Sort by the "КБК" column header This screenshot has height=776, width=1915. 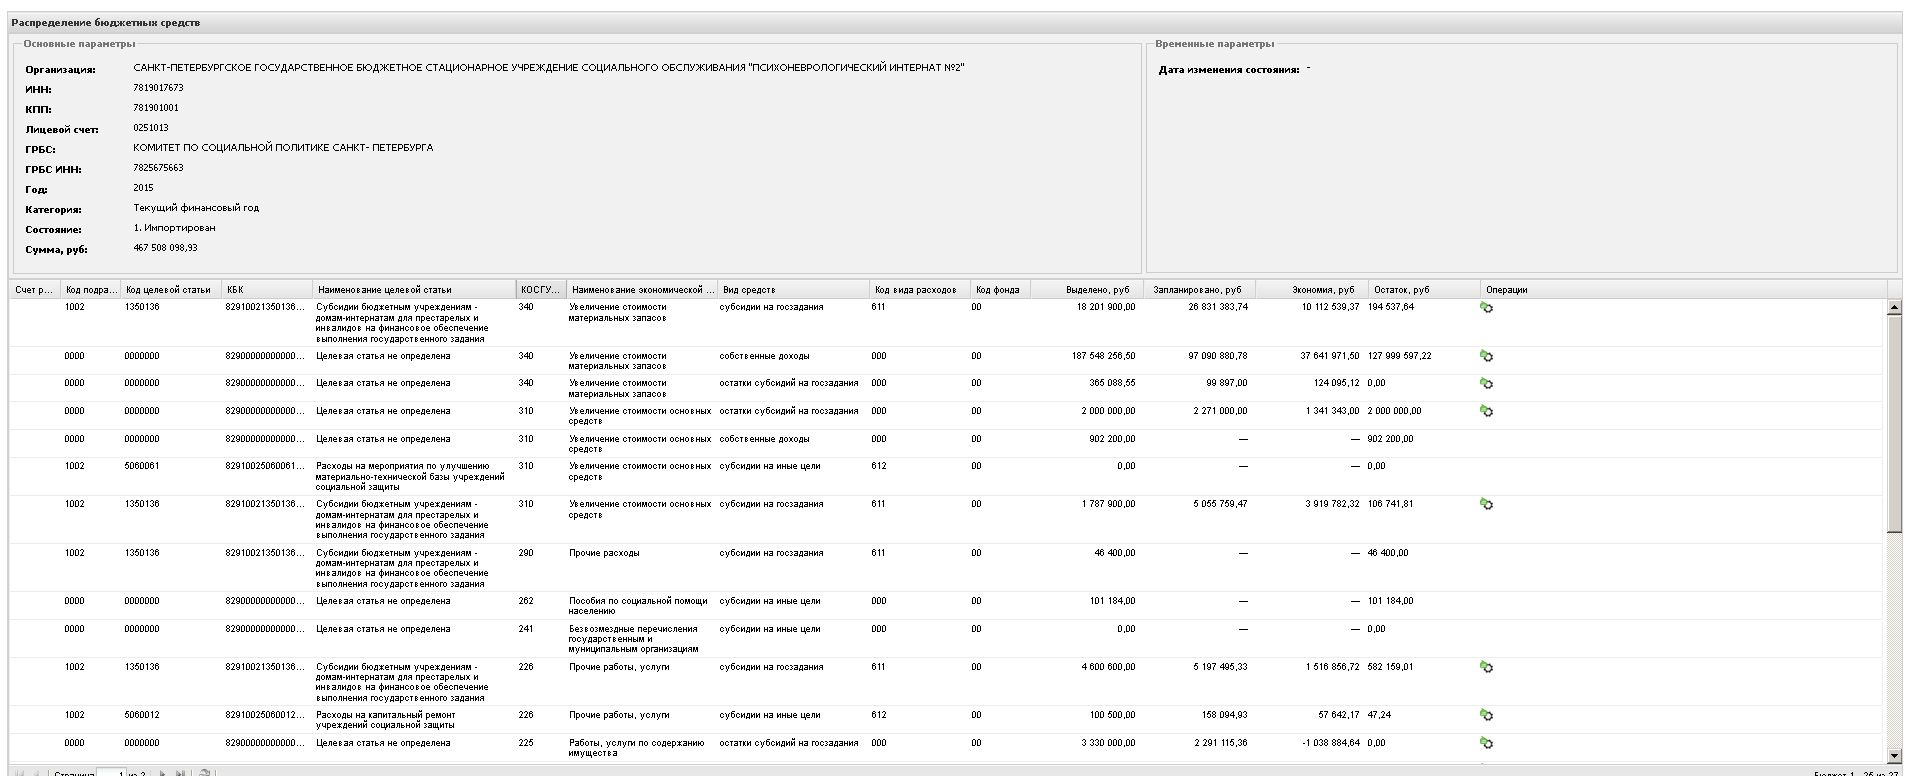point(266,290)
